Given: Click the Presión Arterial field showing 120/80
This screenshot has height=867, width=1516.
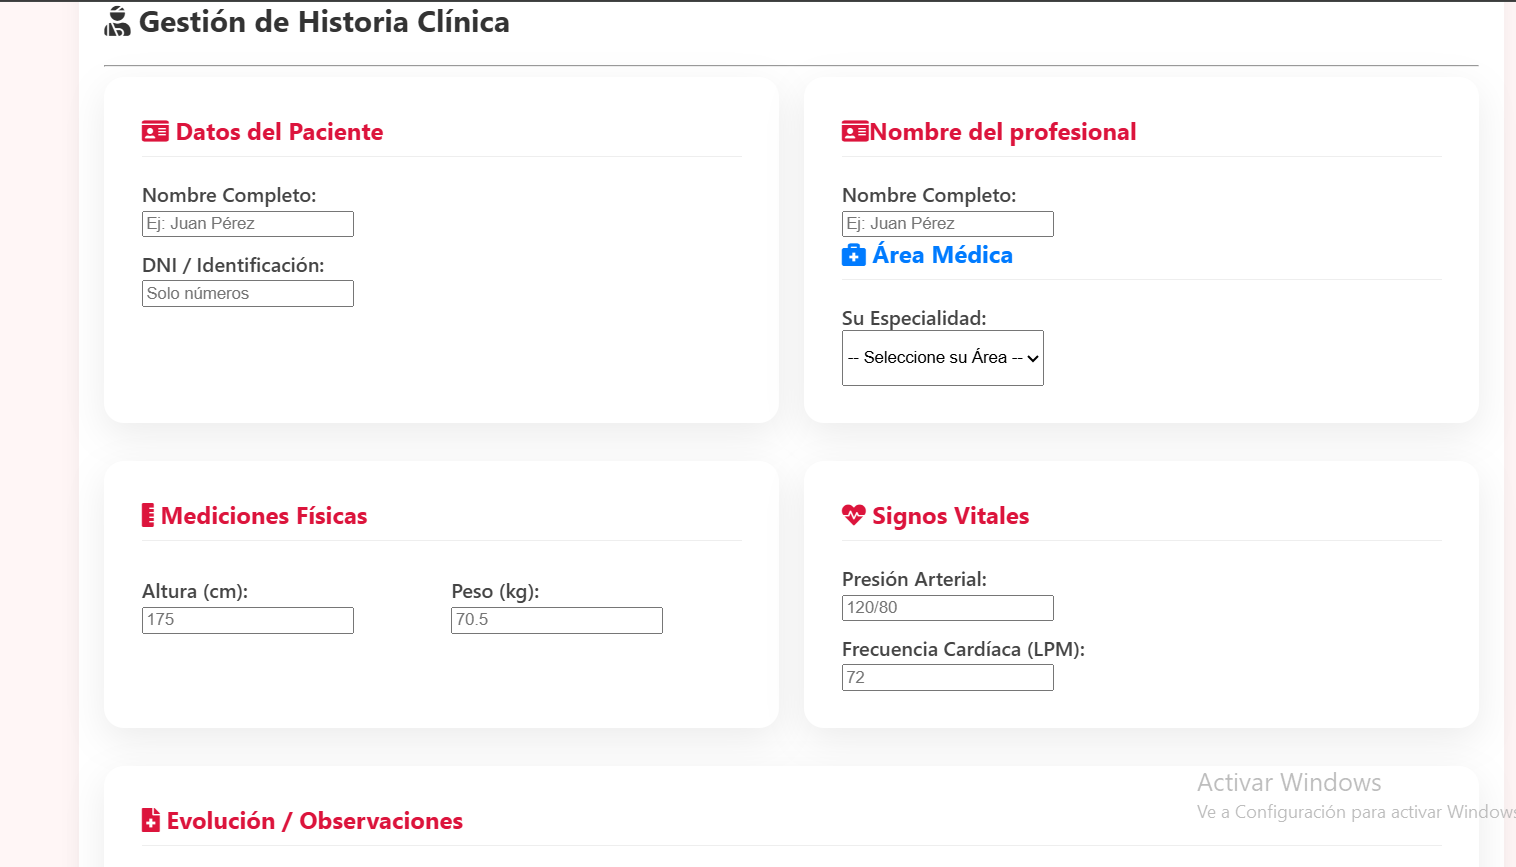Looking at the screenshot, I should 947,607.
